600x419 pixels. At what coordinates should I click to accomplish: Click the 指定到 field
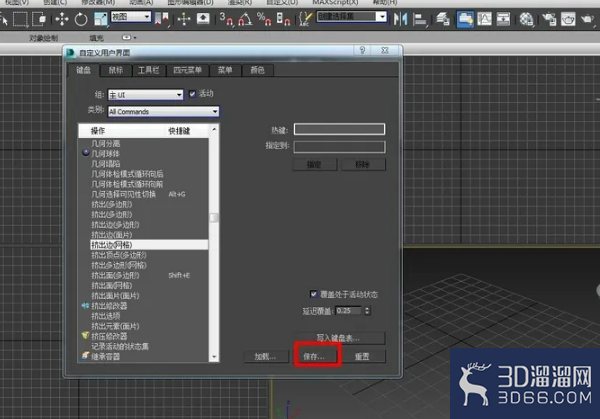(x=339, y=147)
